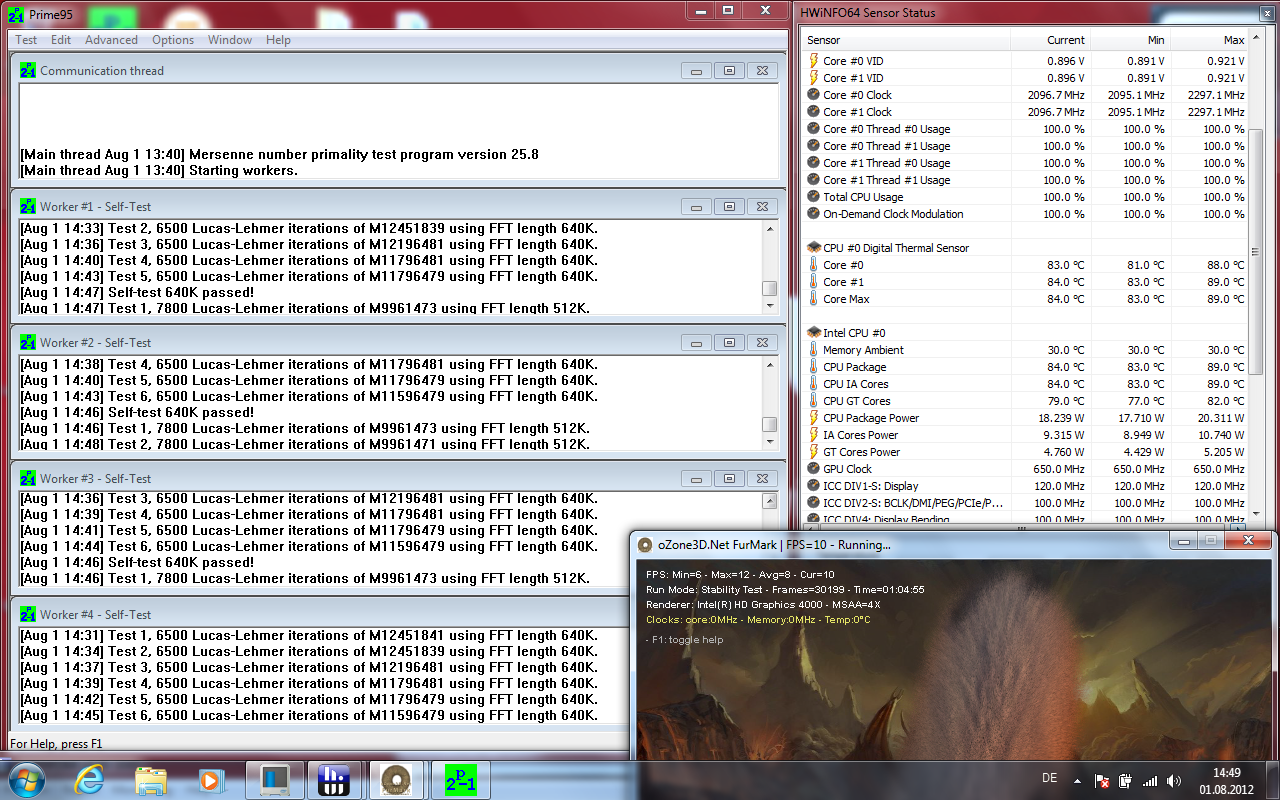This screenshot has height=800, width=1280.
Task: Select the 'Total CPU Usage' sensor row
Action: click(1026, 197)
